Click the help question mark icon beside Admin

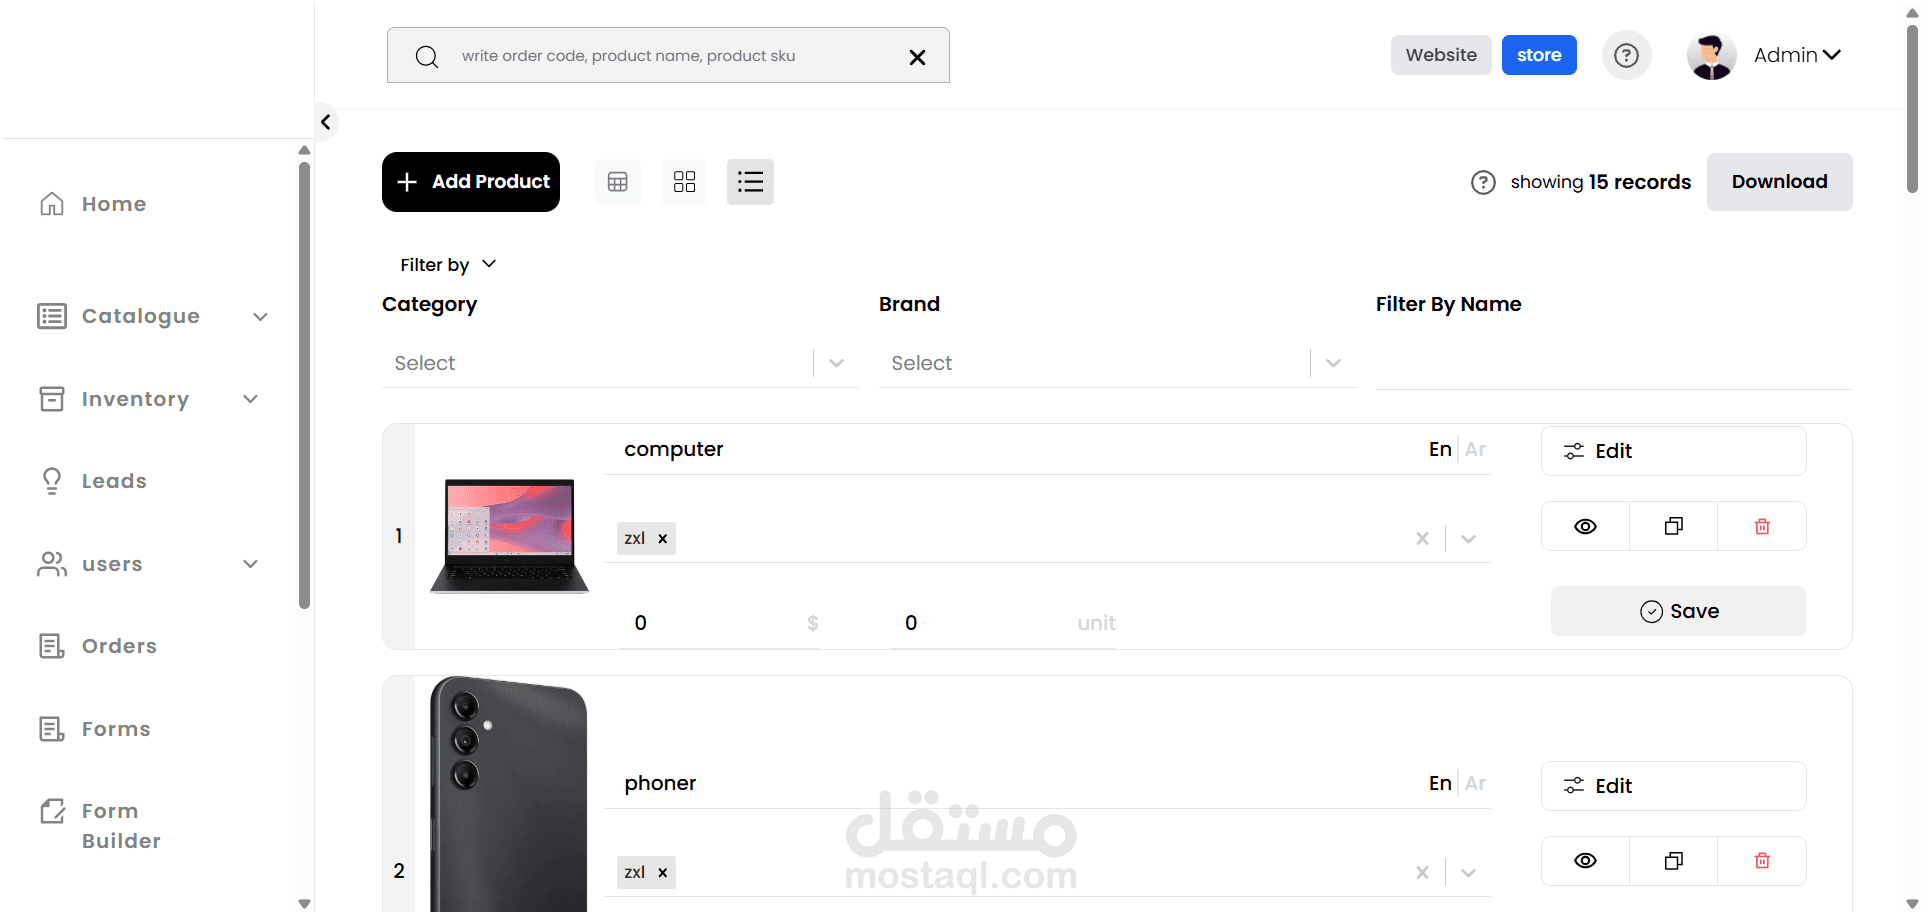[x=1627, y=55]
